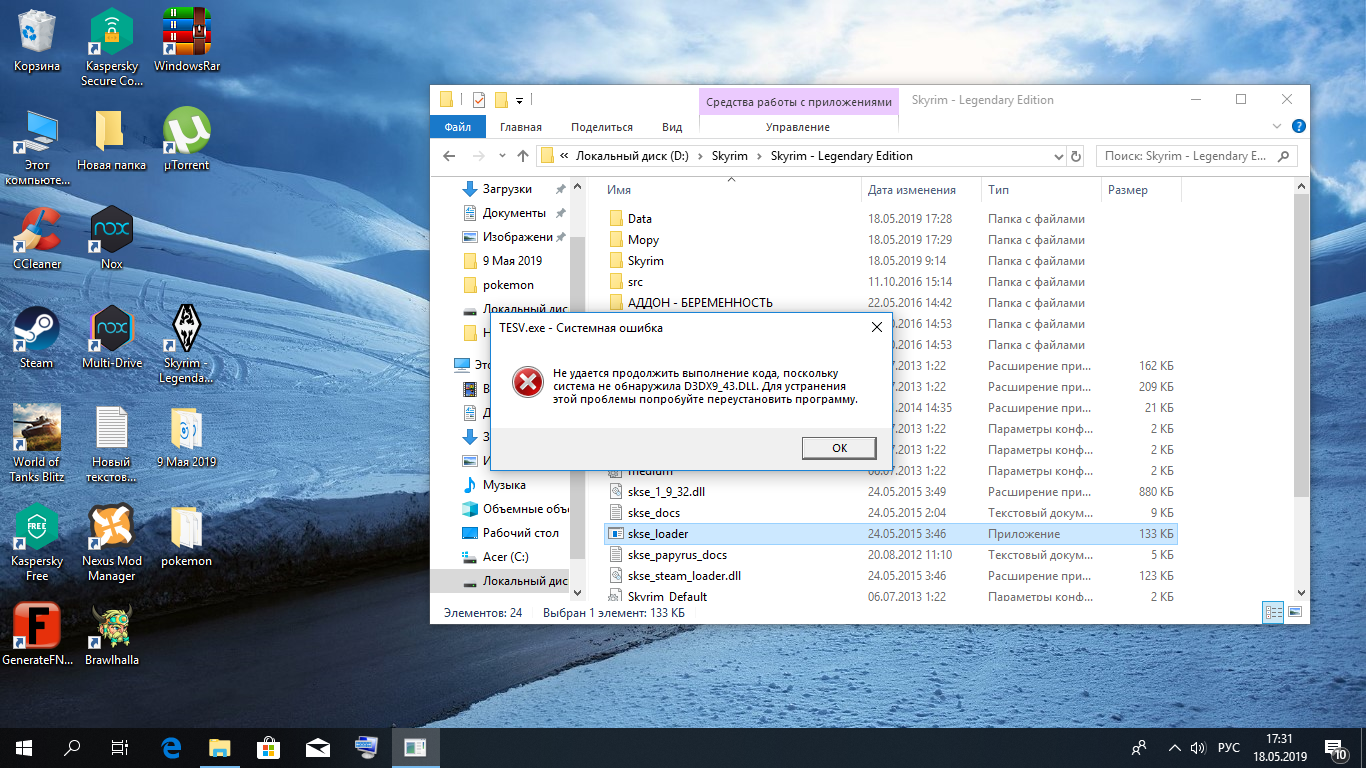The height and width of the screenshot is (768, 1366).
Task: Close the system error dialog with X
Action: (876, 327)
